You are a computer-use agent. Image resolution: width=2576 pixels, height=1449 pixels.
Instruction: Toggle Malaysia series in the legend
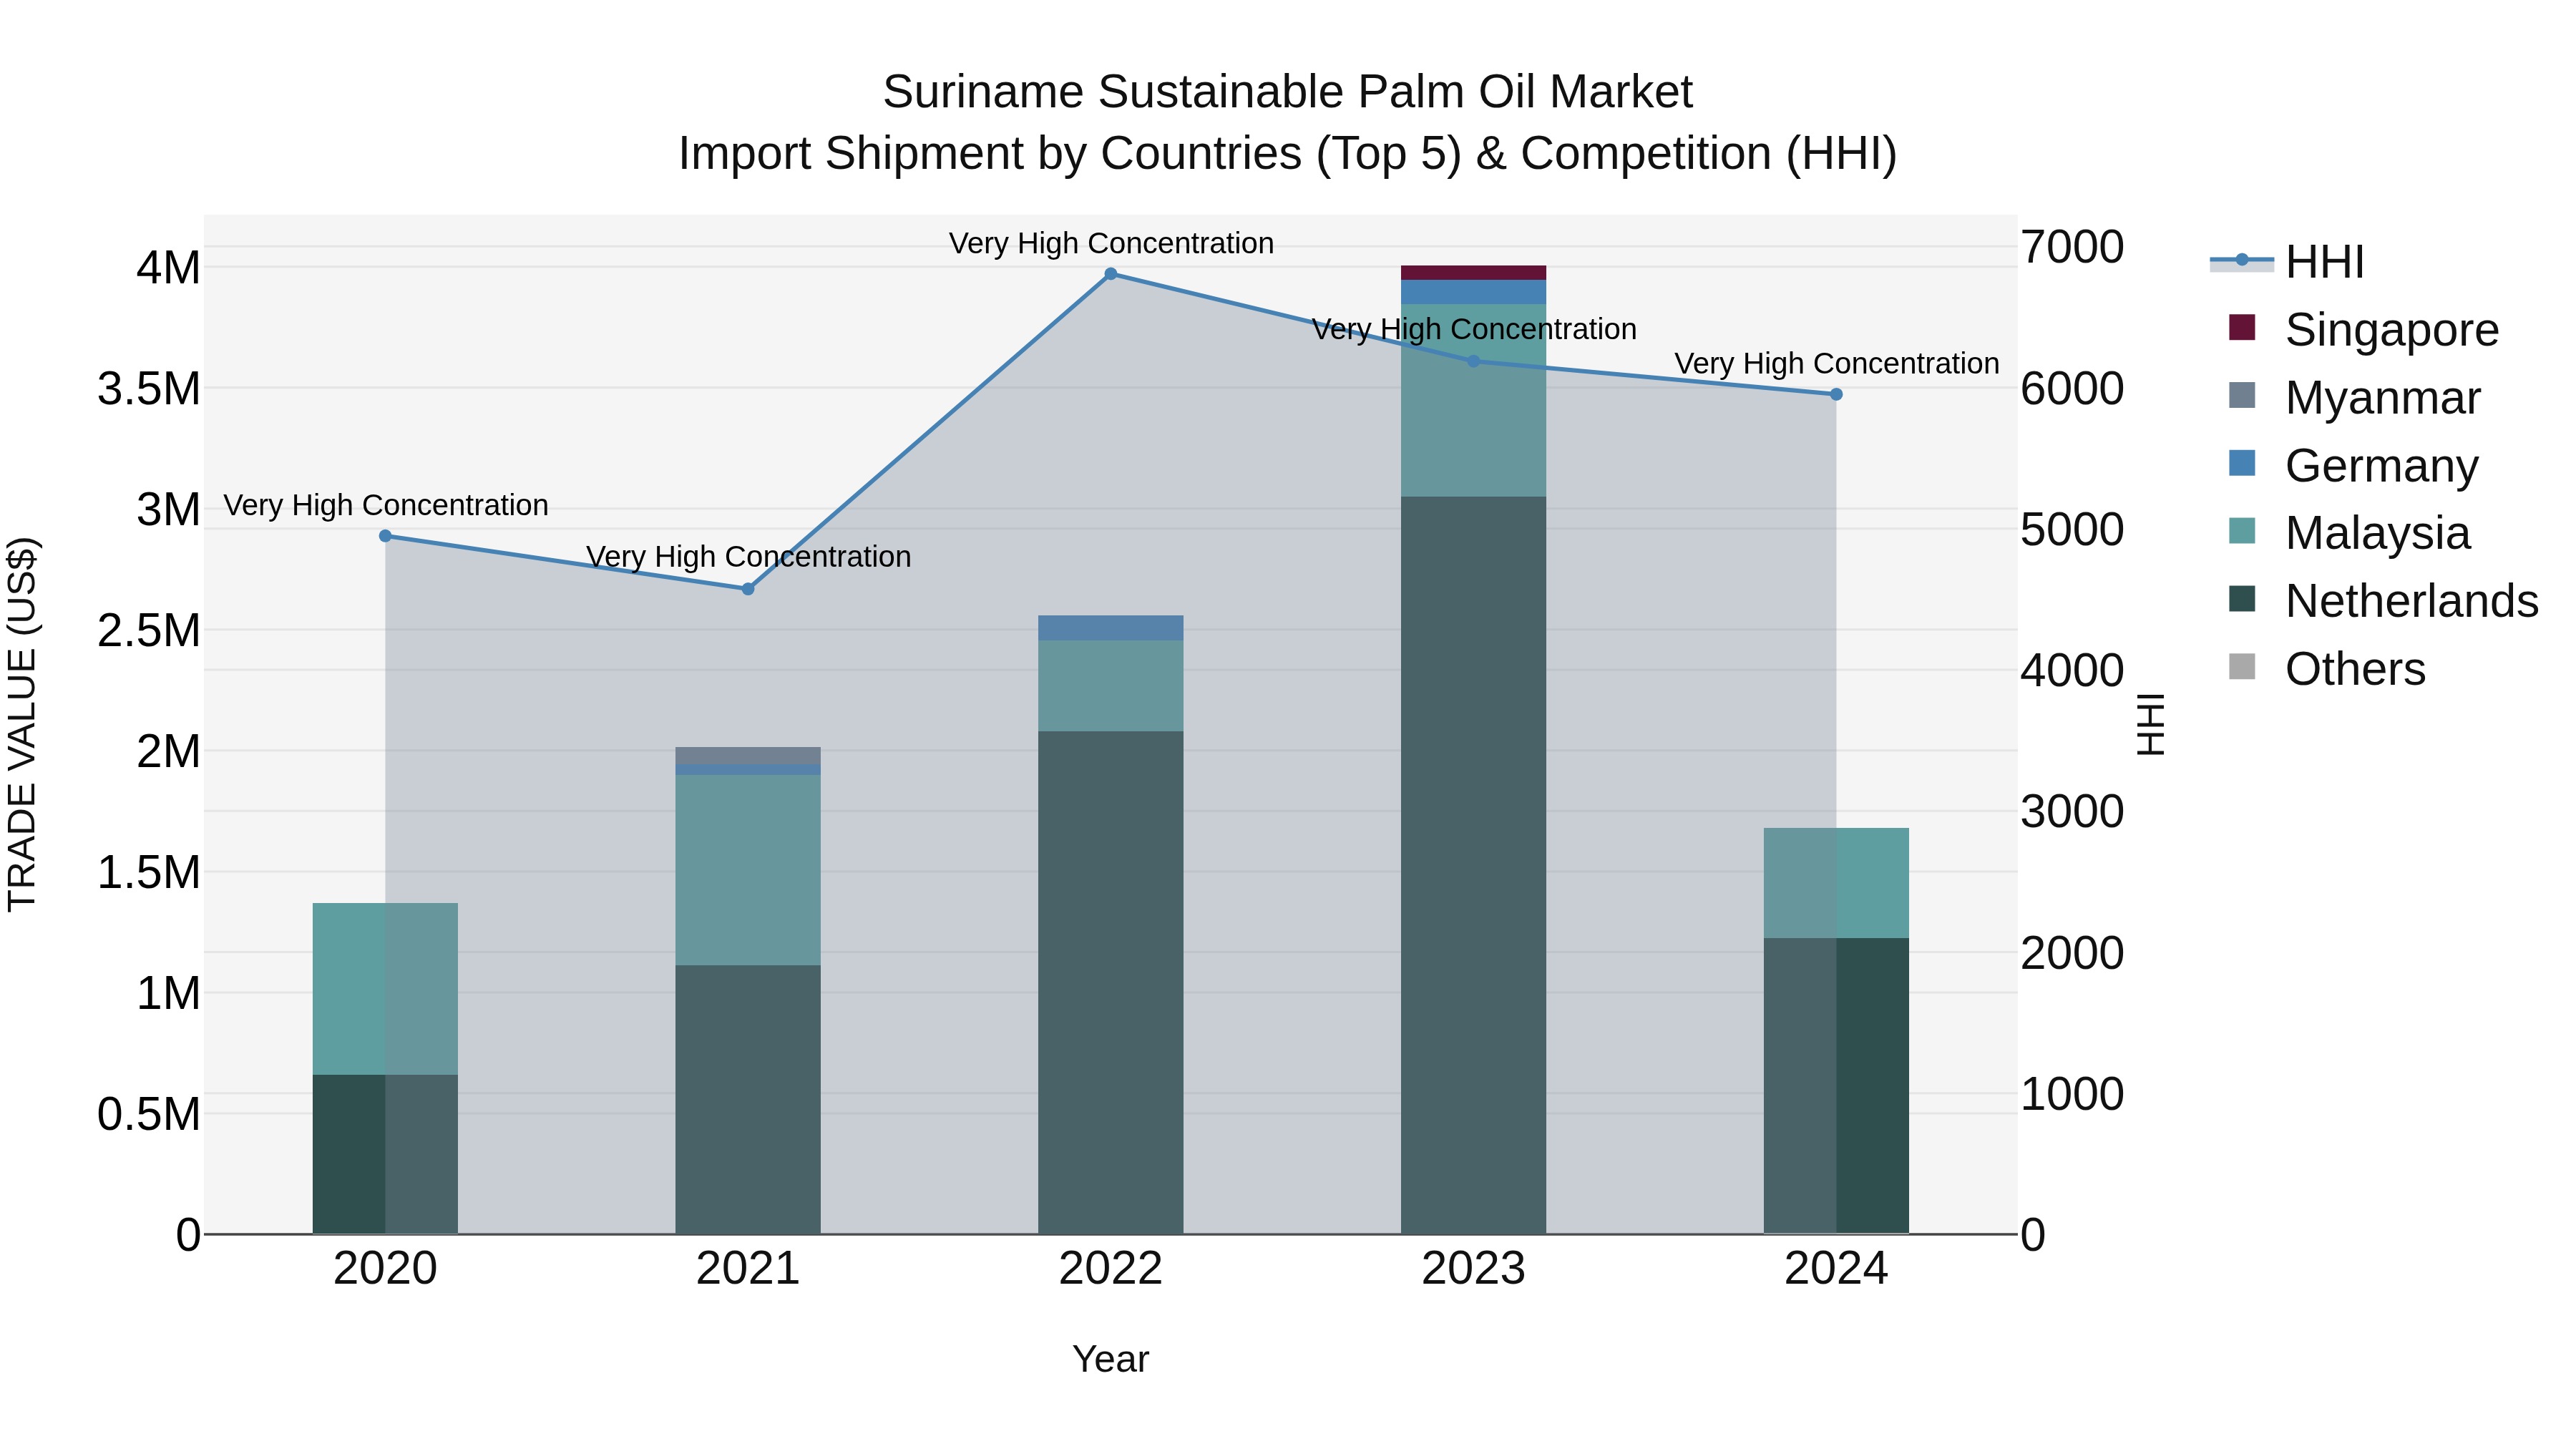(x=2349, y=533)
